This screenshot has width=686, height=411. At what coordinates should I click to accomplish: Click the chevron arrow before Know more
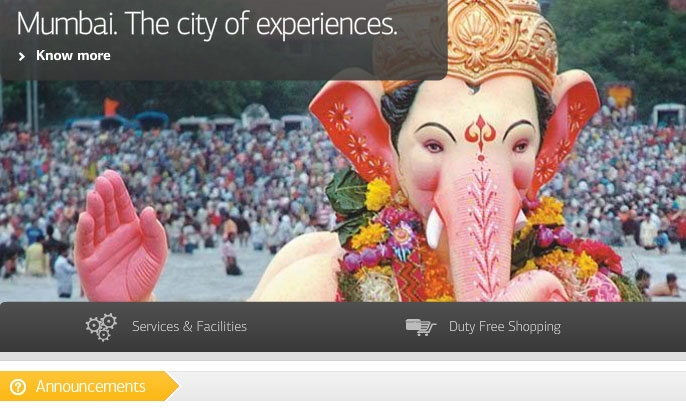pos(21,56)
